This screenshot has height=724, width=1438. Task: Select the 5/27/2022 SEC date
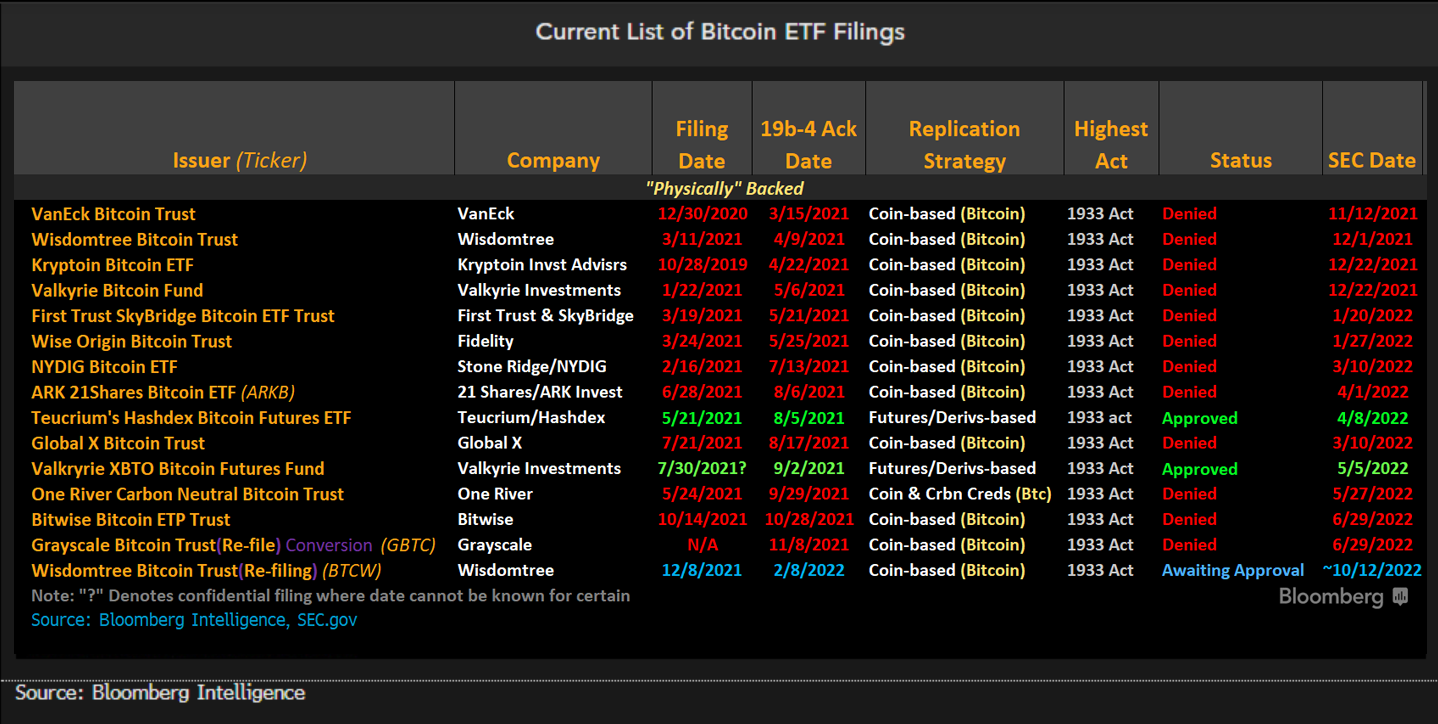click(x=1373, y=494)
